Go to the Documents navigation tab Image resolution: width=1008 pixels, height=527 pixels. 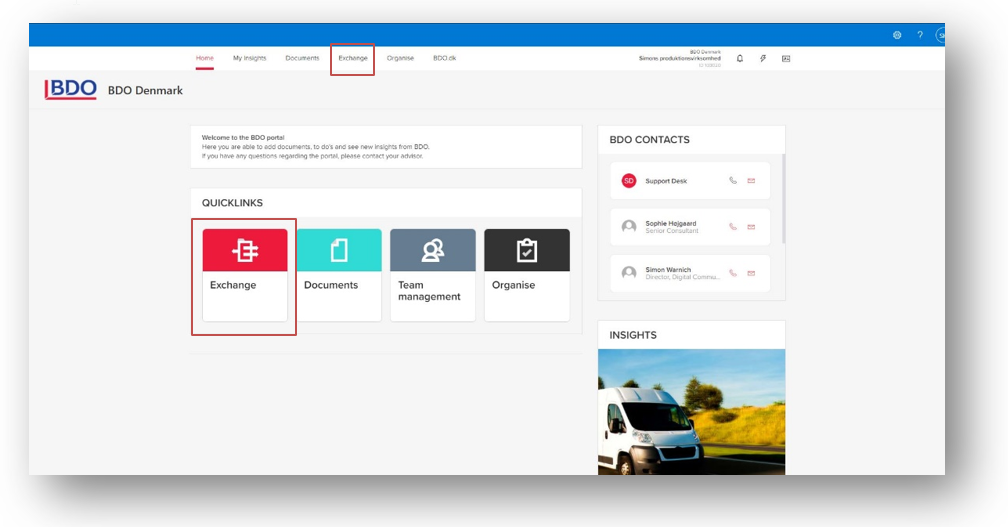tap(302, 58)
